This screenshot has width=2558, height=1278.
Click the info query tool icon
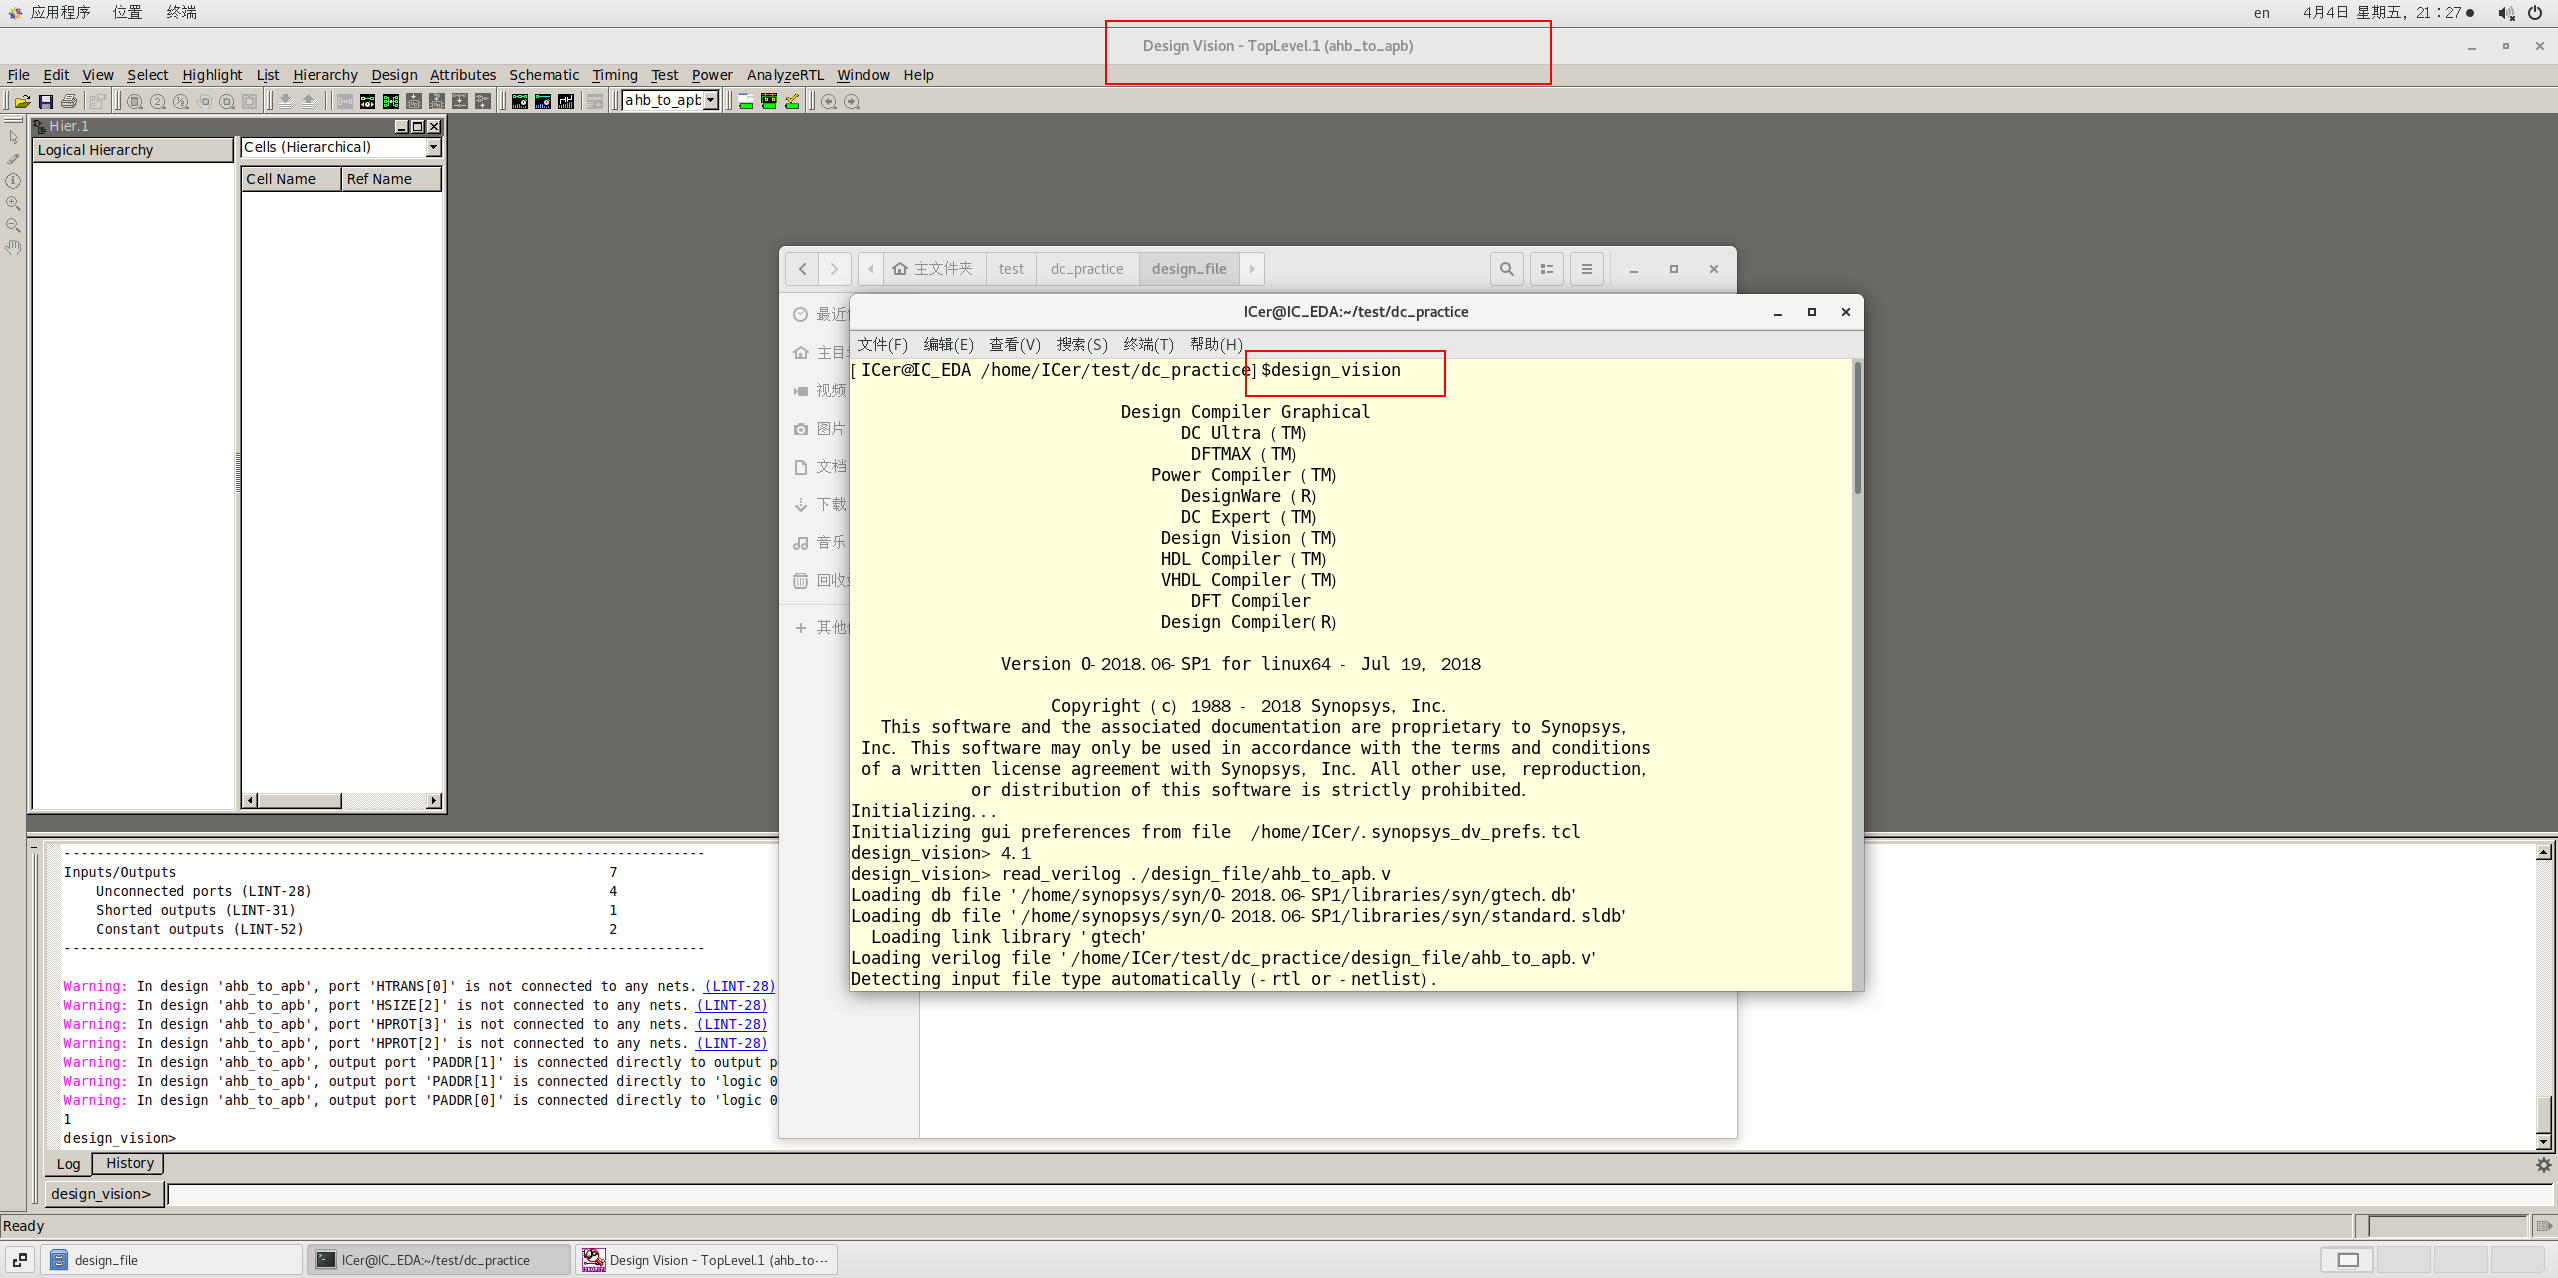[13, 181]
